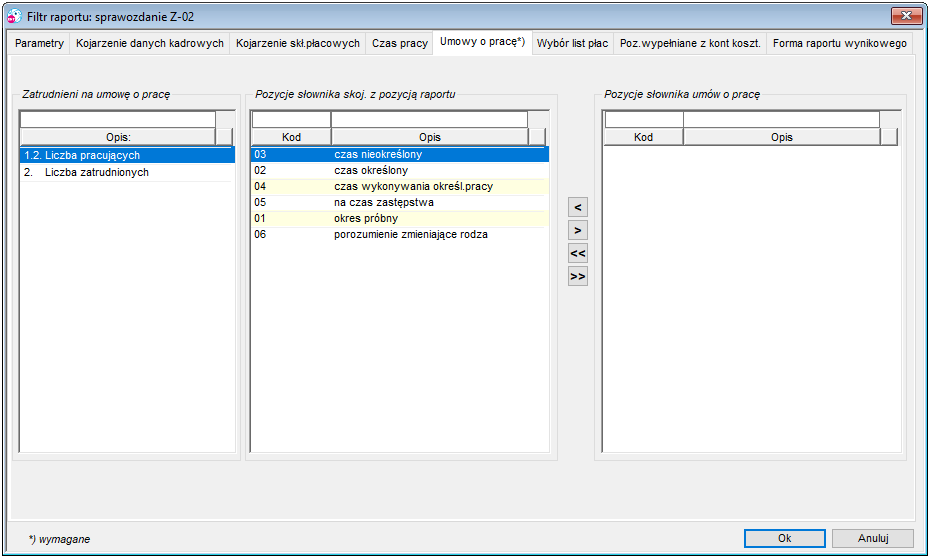Focus filter field above left Opis: column
This screenshot has height=558, width=929.
click(x=118, y=120)
